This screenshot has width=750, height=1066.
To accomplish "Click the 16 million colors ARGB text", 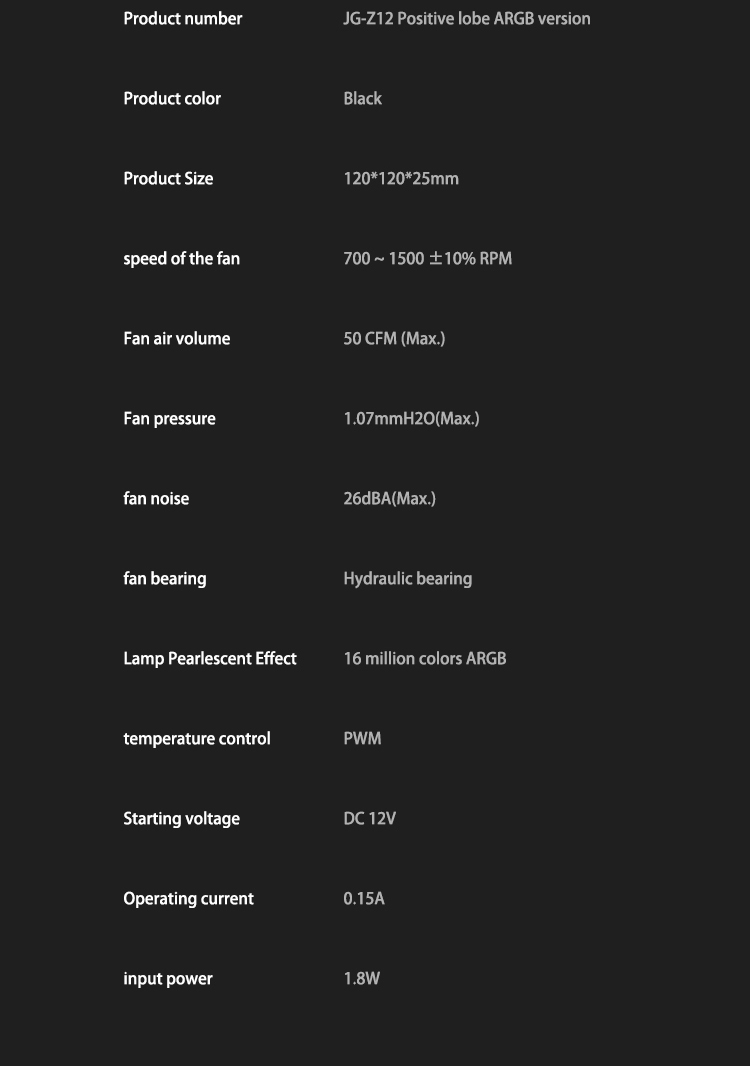I will tap(424, 659).
